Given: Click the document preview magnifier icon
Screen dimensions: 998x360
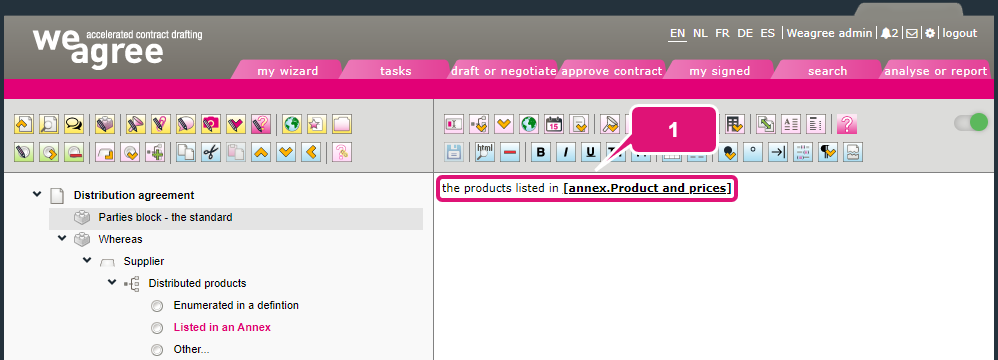Looking at the screenshot, I should (49, 124).
